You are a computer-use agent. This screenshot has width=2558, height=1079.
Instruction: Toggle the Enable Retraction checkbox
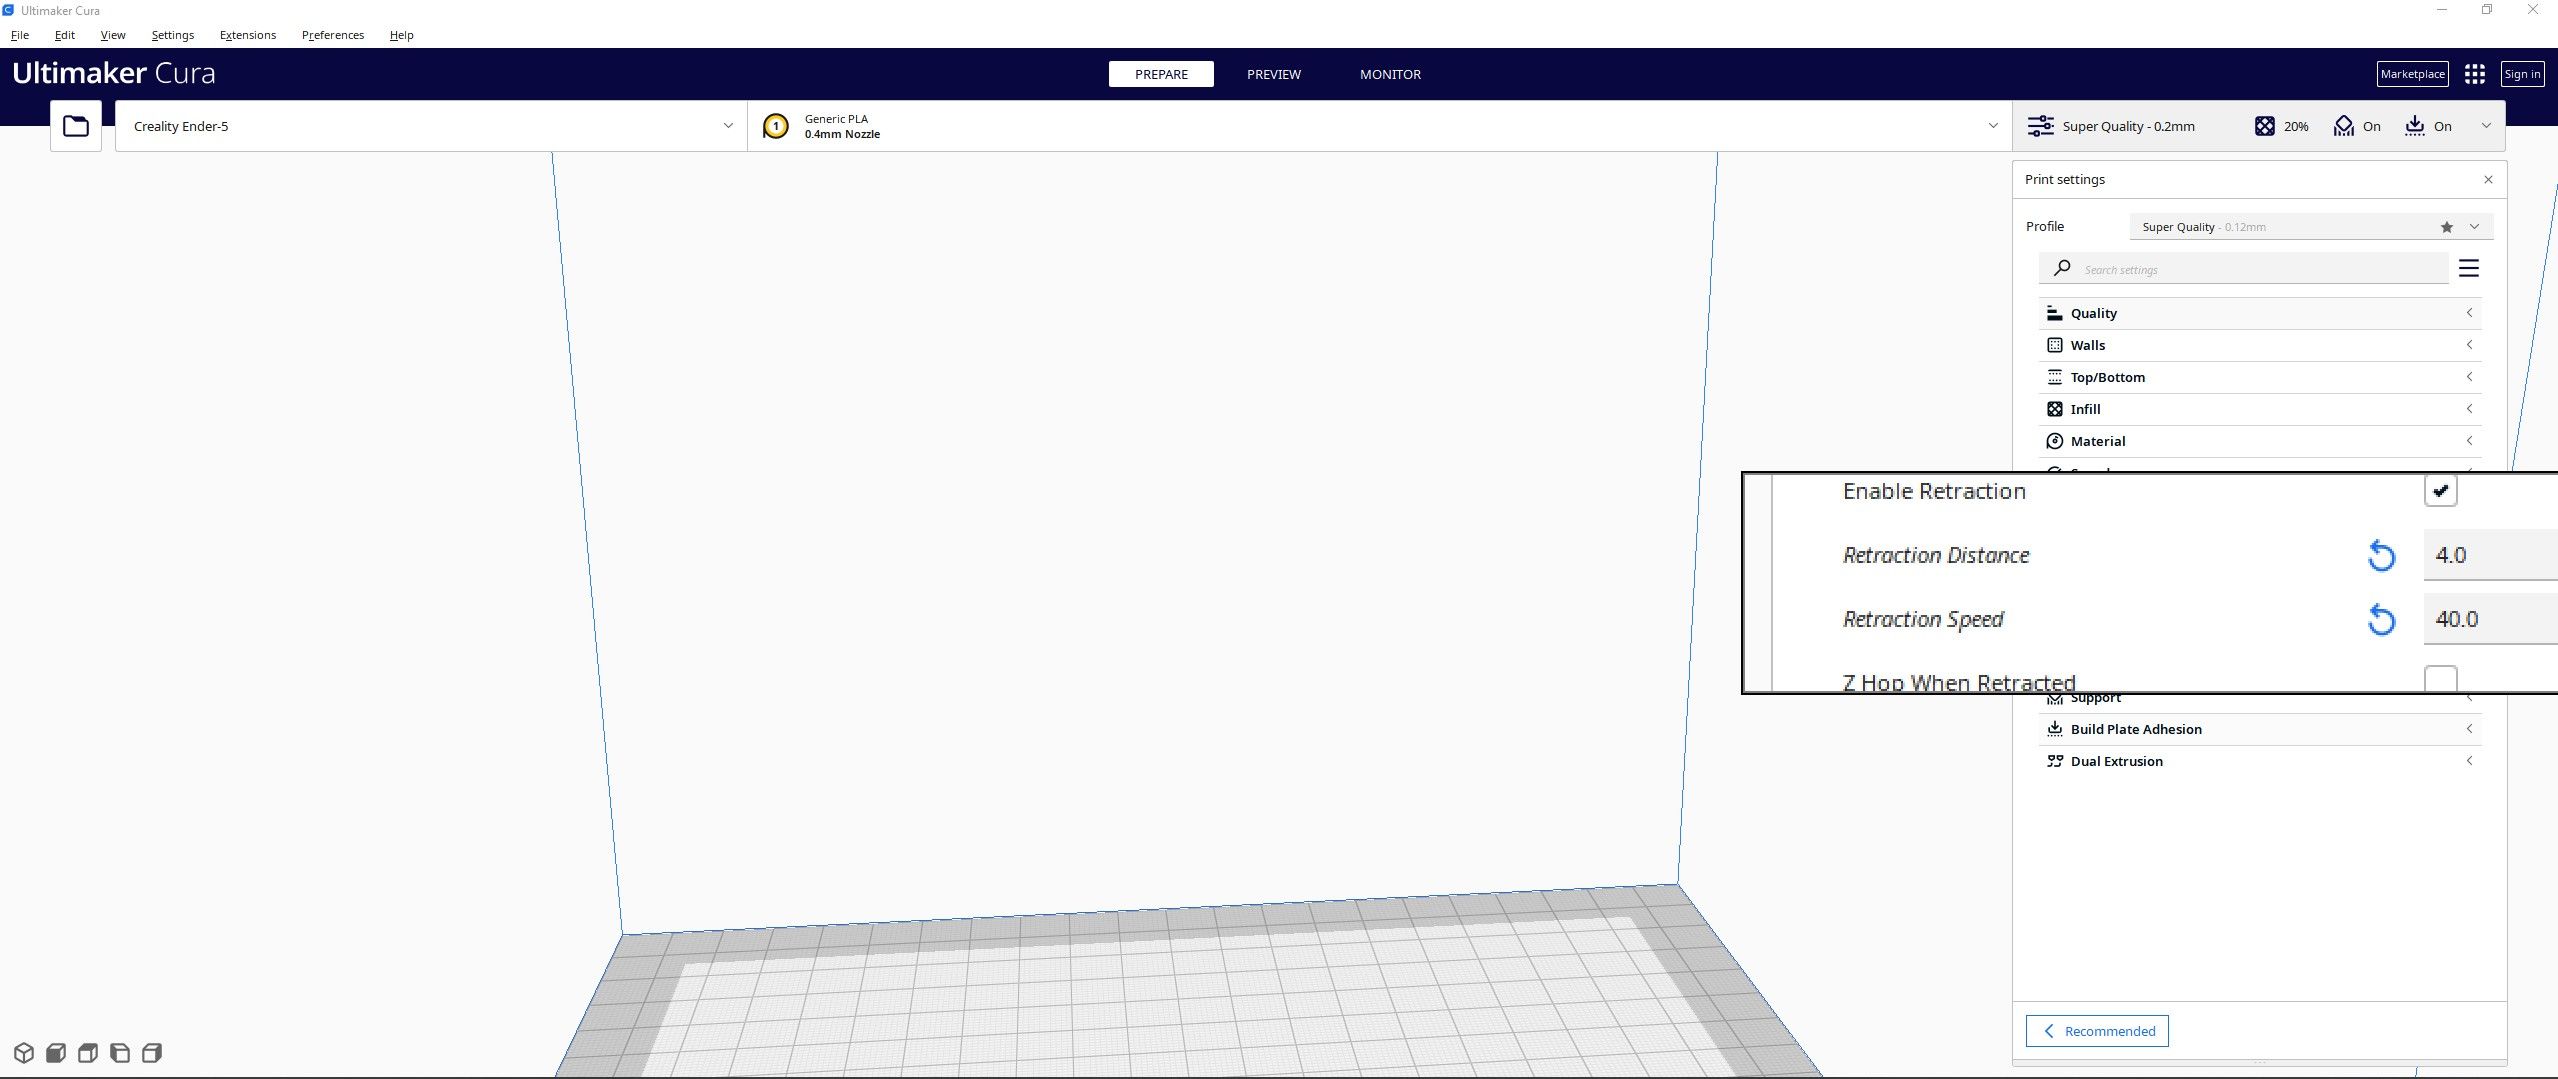click(x=2440, y=491)
